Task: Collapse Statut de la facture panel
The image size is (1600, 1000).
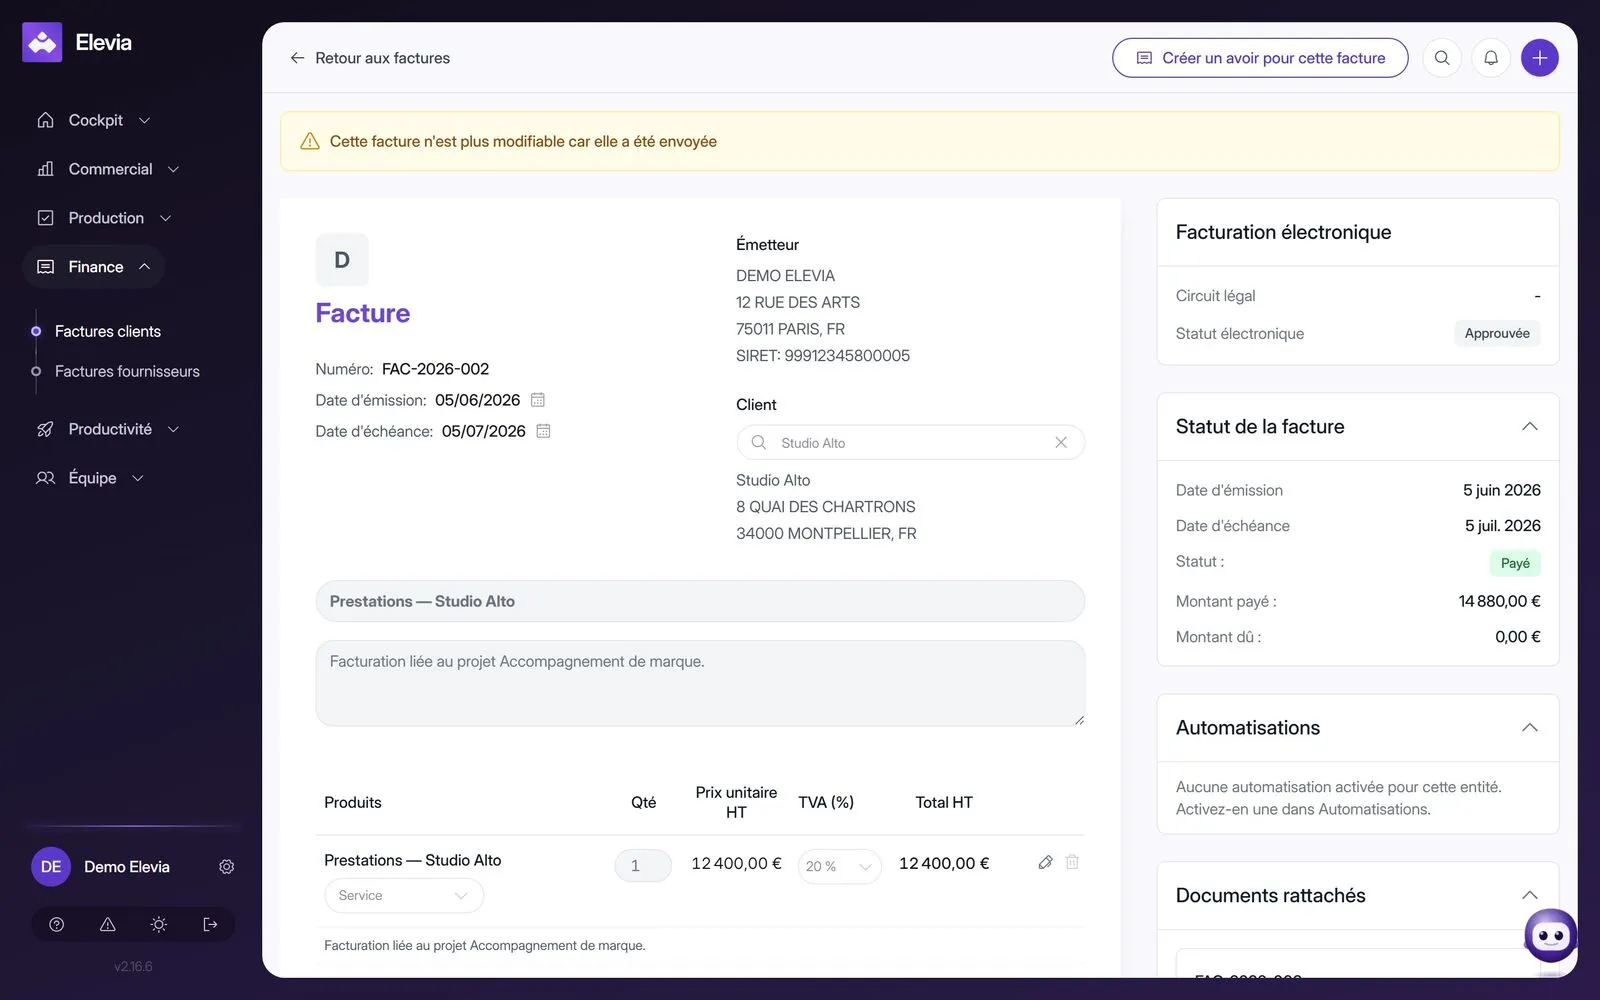Action: pyautogui.click(x=1529, y=426)
